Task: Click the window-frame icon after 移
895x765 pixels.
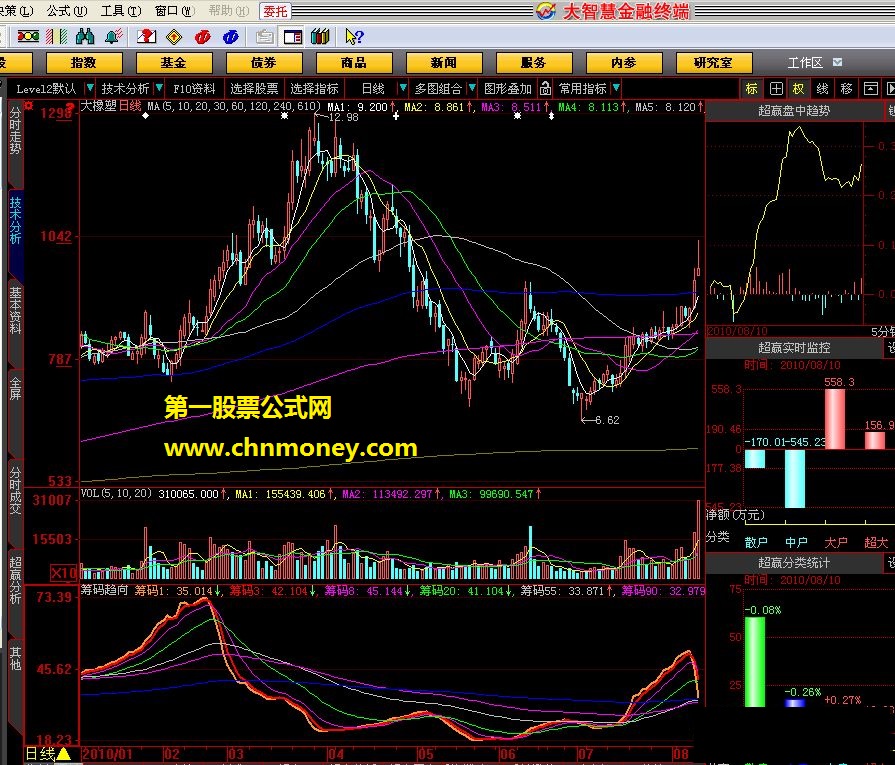Action: (x=870, y=88)
